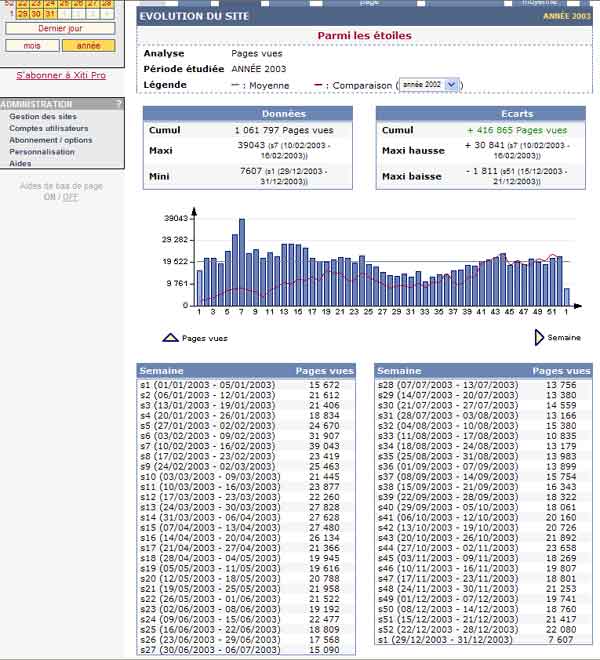Click row s1 (01/01/2003 - 05/01/2003)
The width and height of the screenshot is (600, 660).
coord(246,385)
